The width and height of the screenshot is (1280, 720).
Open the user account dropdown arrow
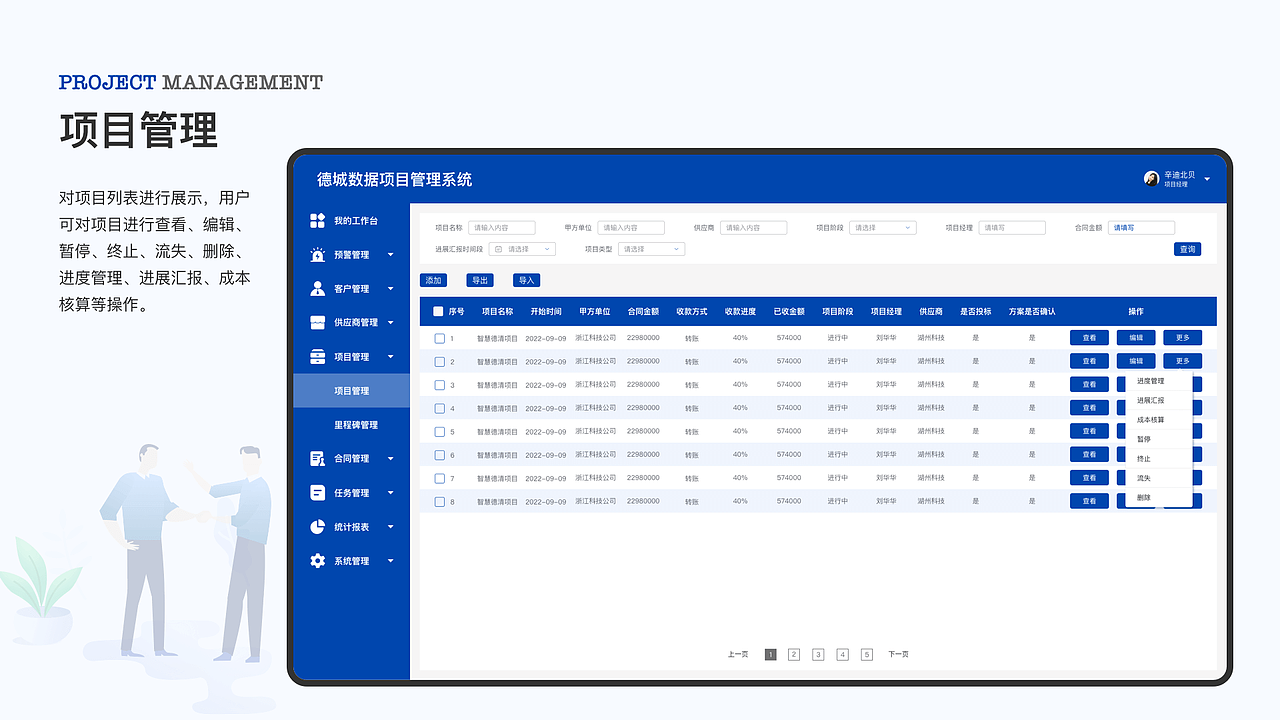(x=1207, y=179)
